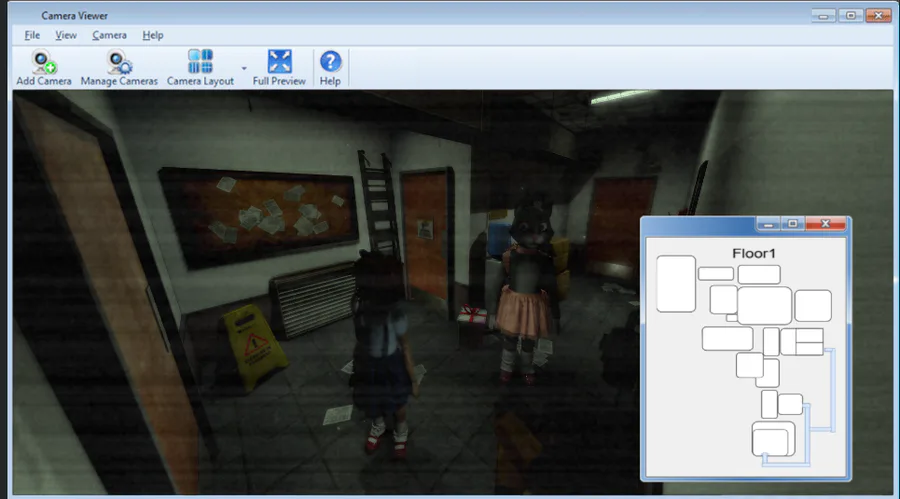Switch to Full Preview mode
900x499 pixels.
pyautogui.click(x=279, y=68)
